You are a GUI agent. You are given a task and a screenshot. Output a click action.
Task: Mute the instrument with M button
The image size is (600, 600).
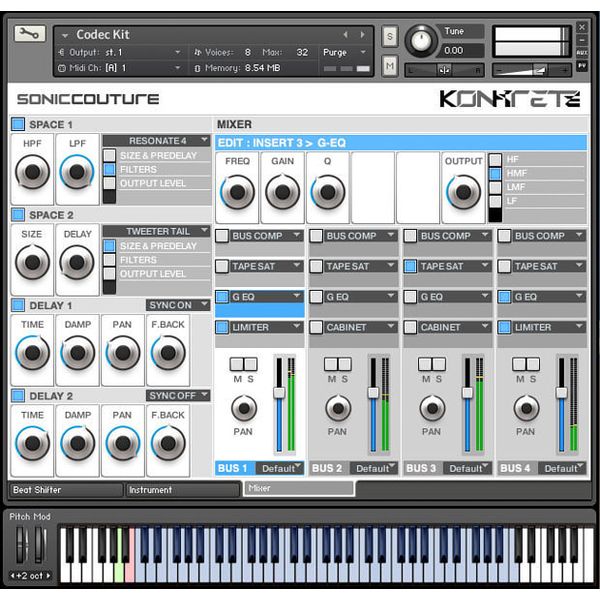click(390, 67)
